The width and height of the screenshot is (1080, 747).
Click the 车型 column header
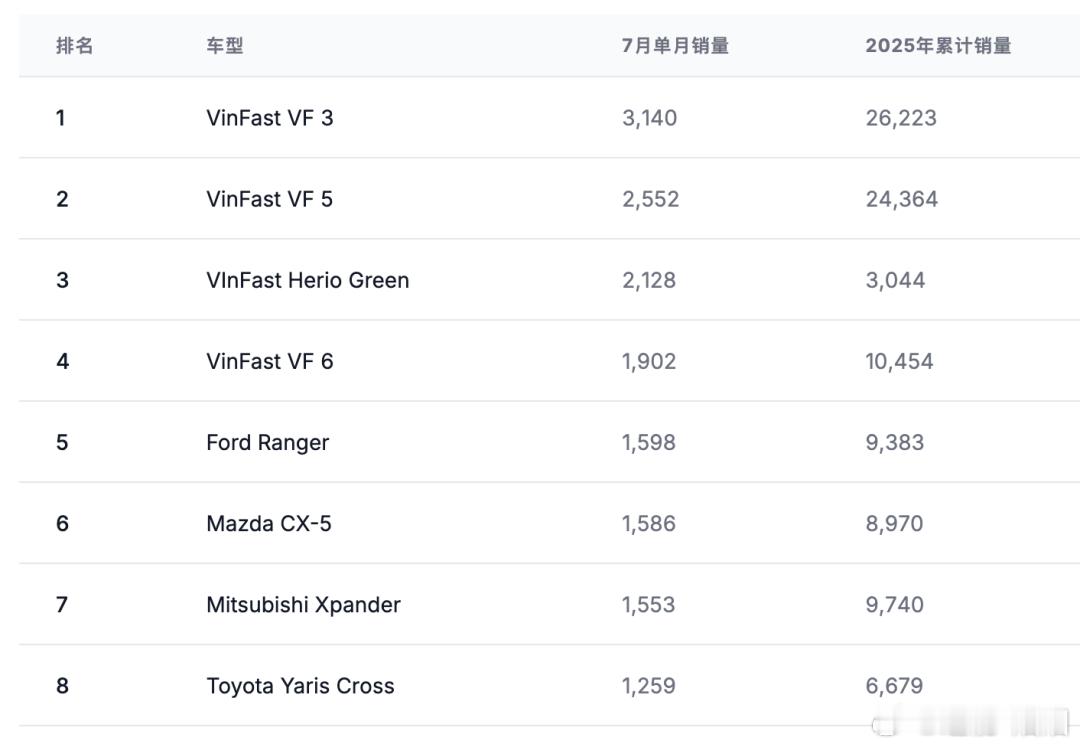coord(225,46)
